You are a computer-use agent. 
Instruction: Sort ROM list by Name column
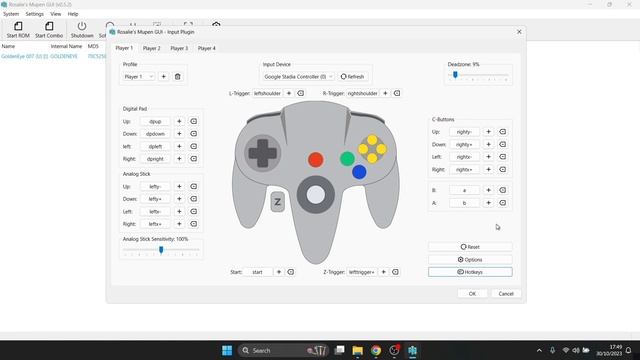[8, 47]
